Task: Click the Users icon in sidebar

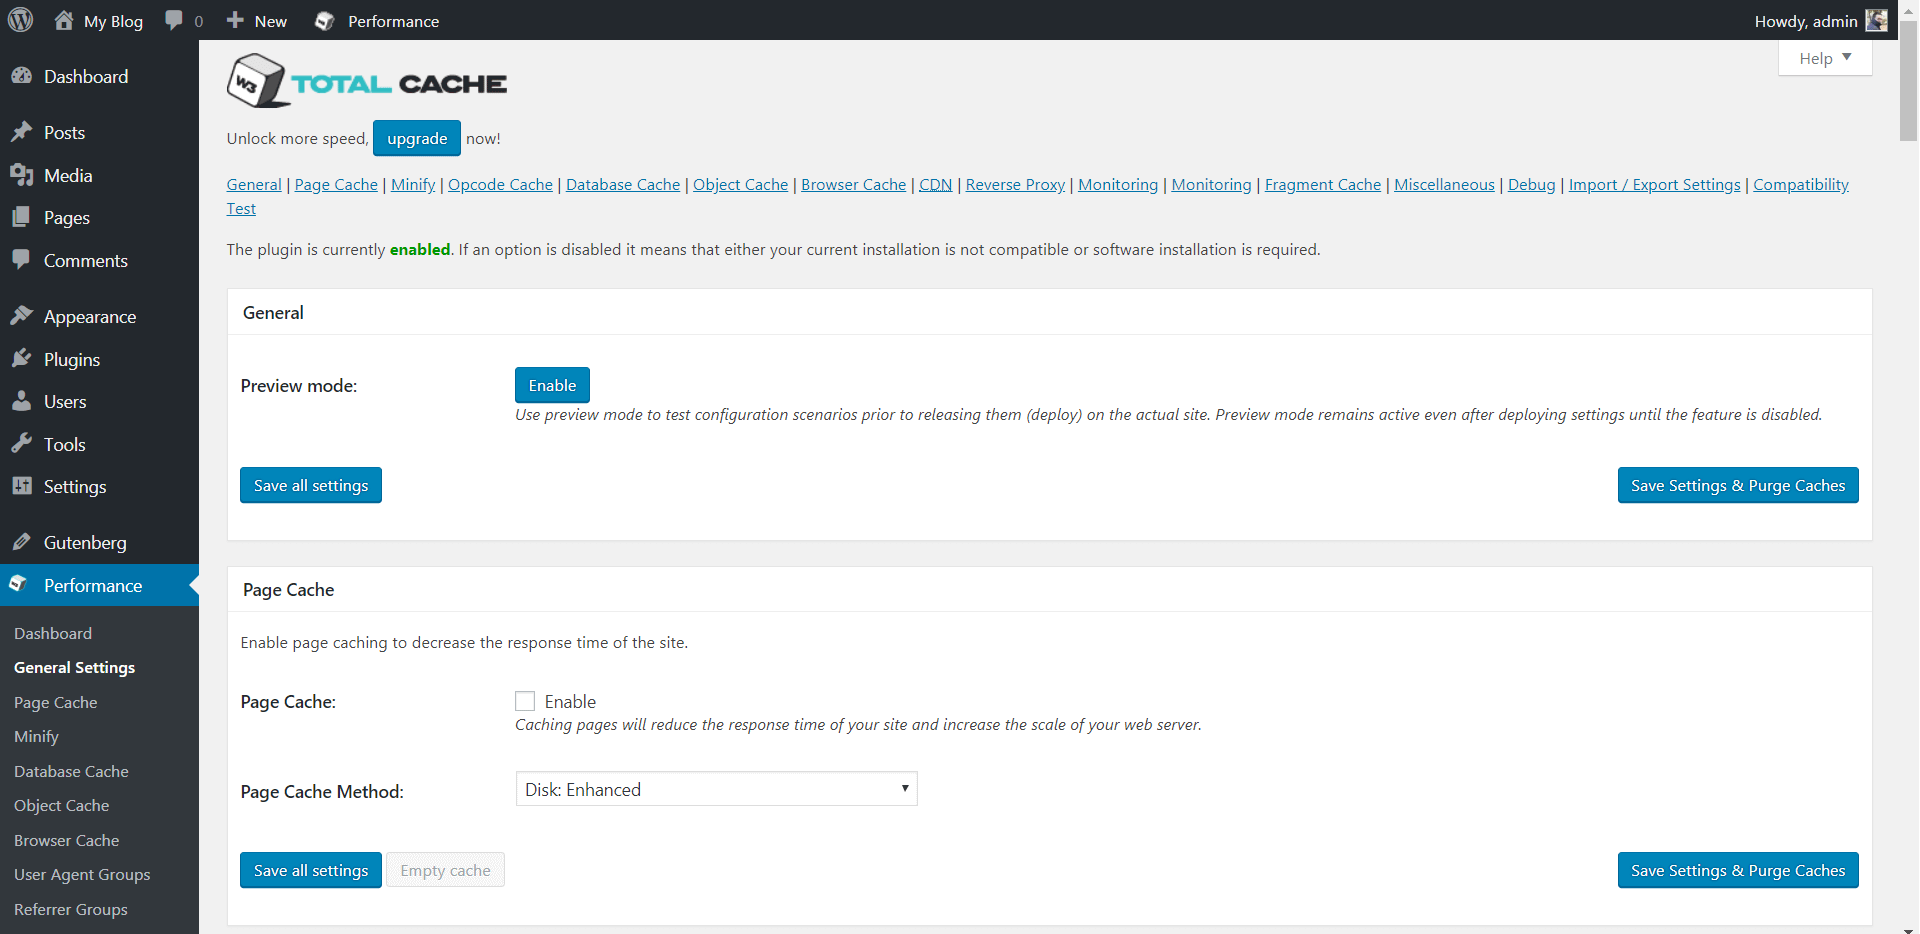Action: 21,401
